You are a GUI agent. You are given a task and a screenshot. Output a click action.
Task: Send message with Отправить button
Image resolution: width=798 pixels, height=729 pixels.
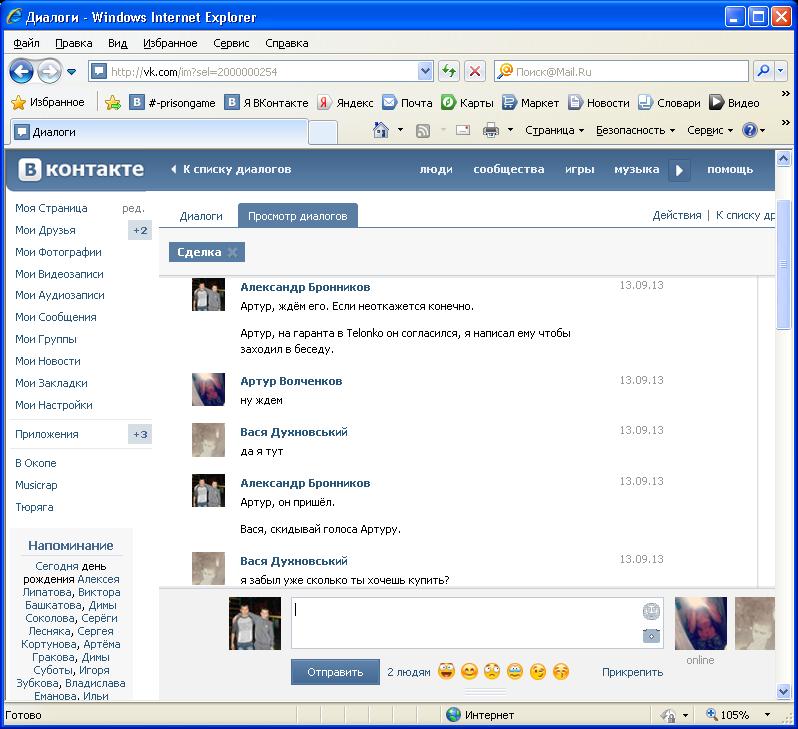click(x=335, y=672)
